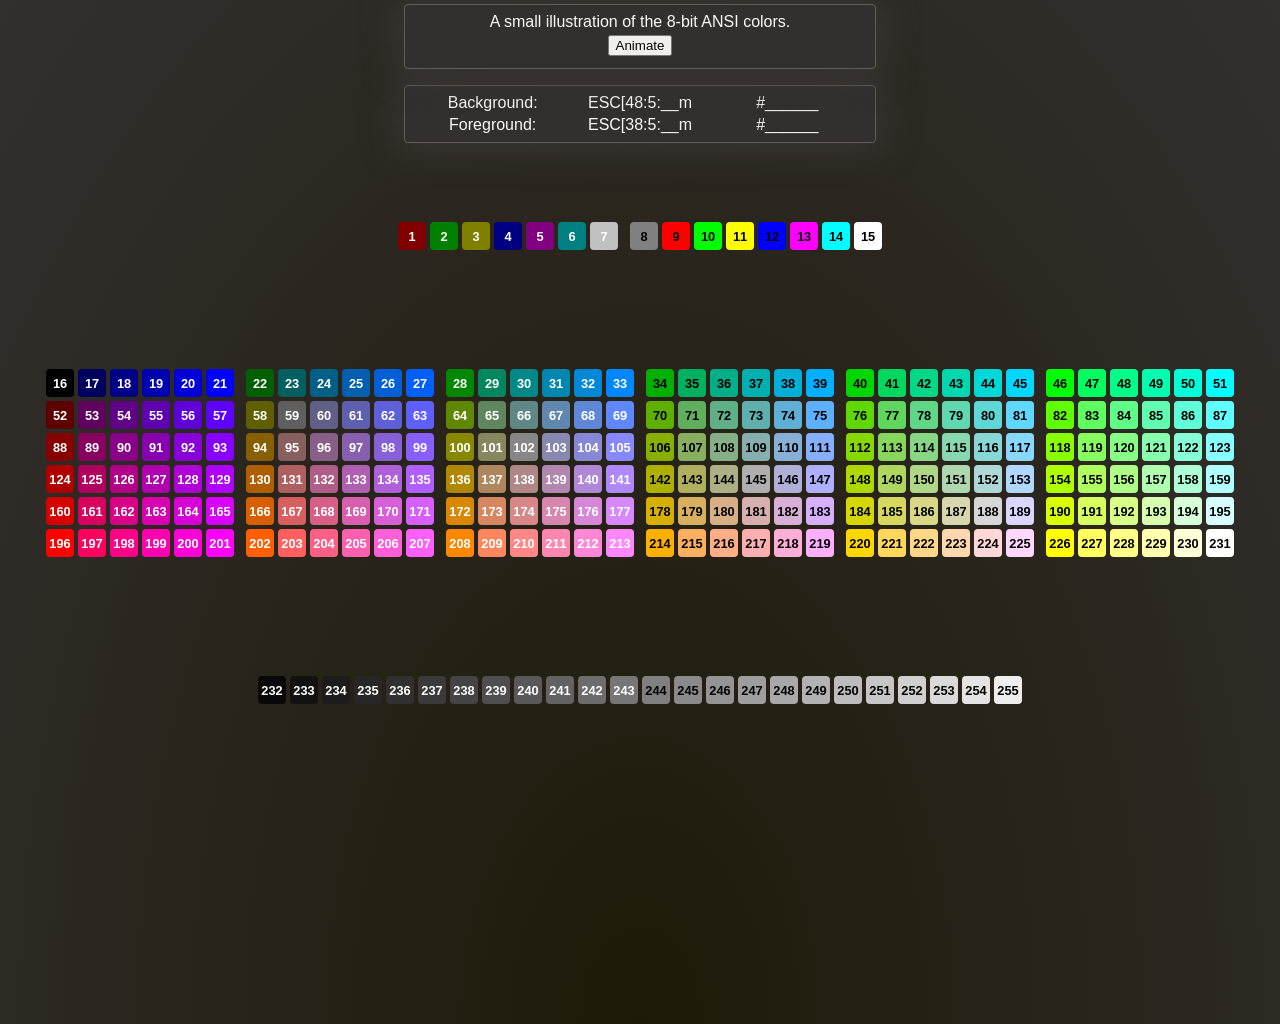
Task: Pick light gray swatch 7
Action: (604, 236)
